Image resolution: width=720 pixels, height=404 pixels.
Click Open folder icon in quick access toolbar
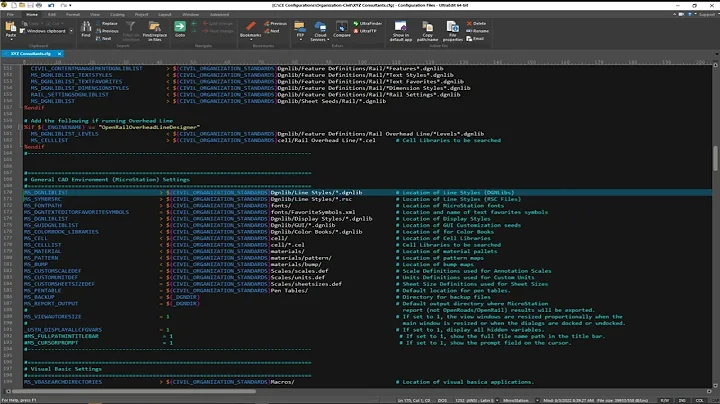click(22, 5)
